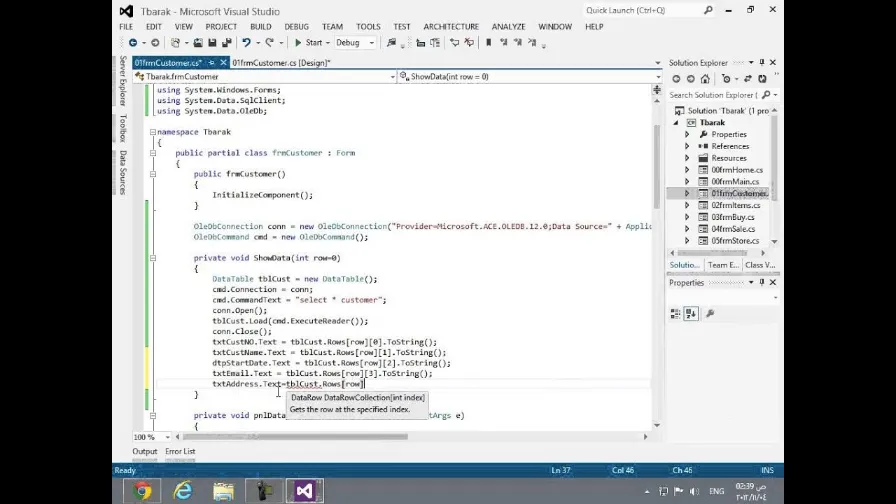Click the Open File toolbar icon

[198, 43]
